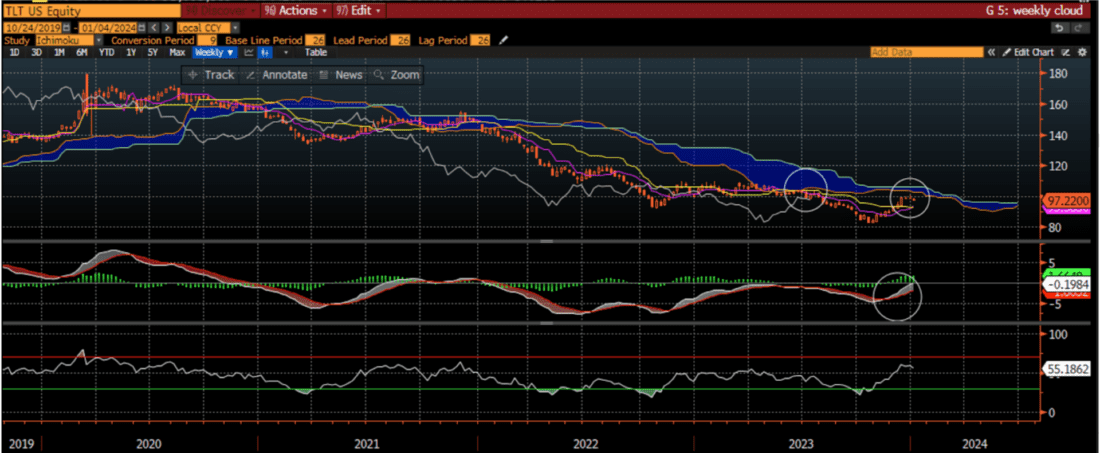Switch to Table view
The width and height of the screenshot is (1100, 453).
[x=315, y=51]
